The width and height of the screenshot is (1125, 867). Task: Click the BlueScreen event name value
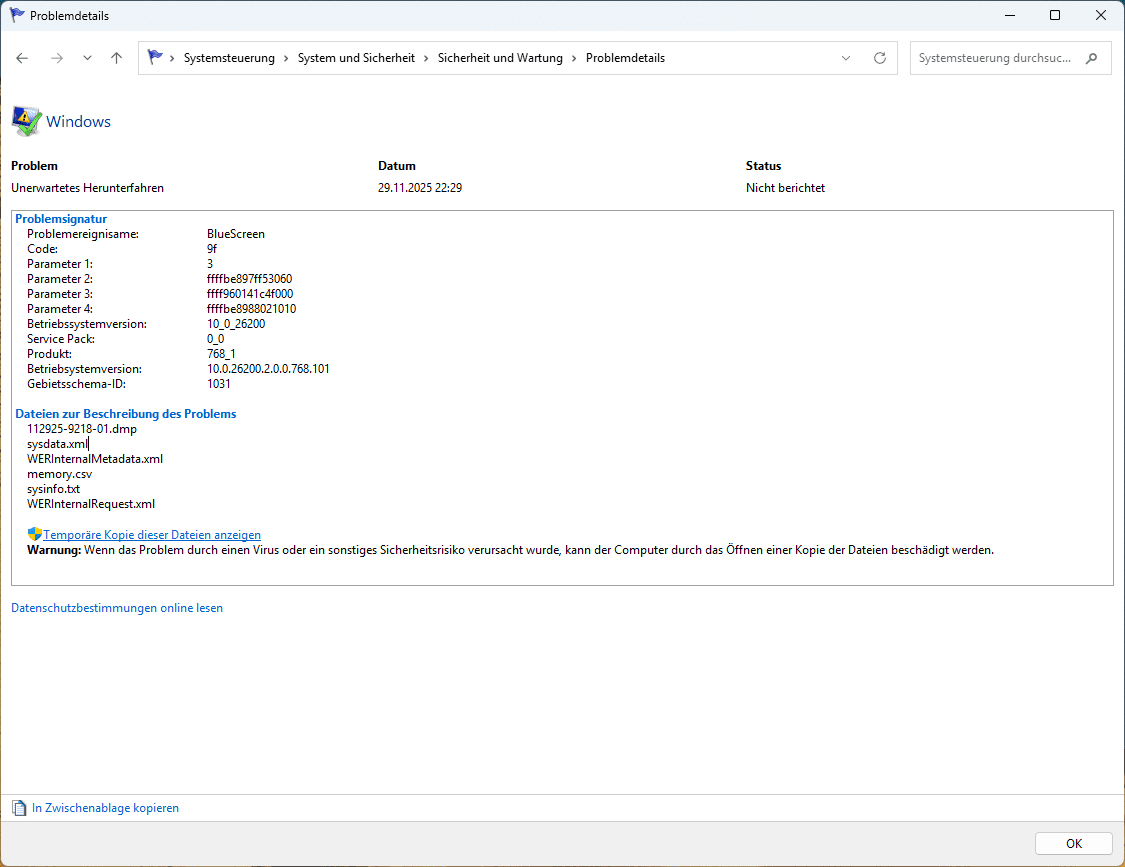coord(236,234)
